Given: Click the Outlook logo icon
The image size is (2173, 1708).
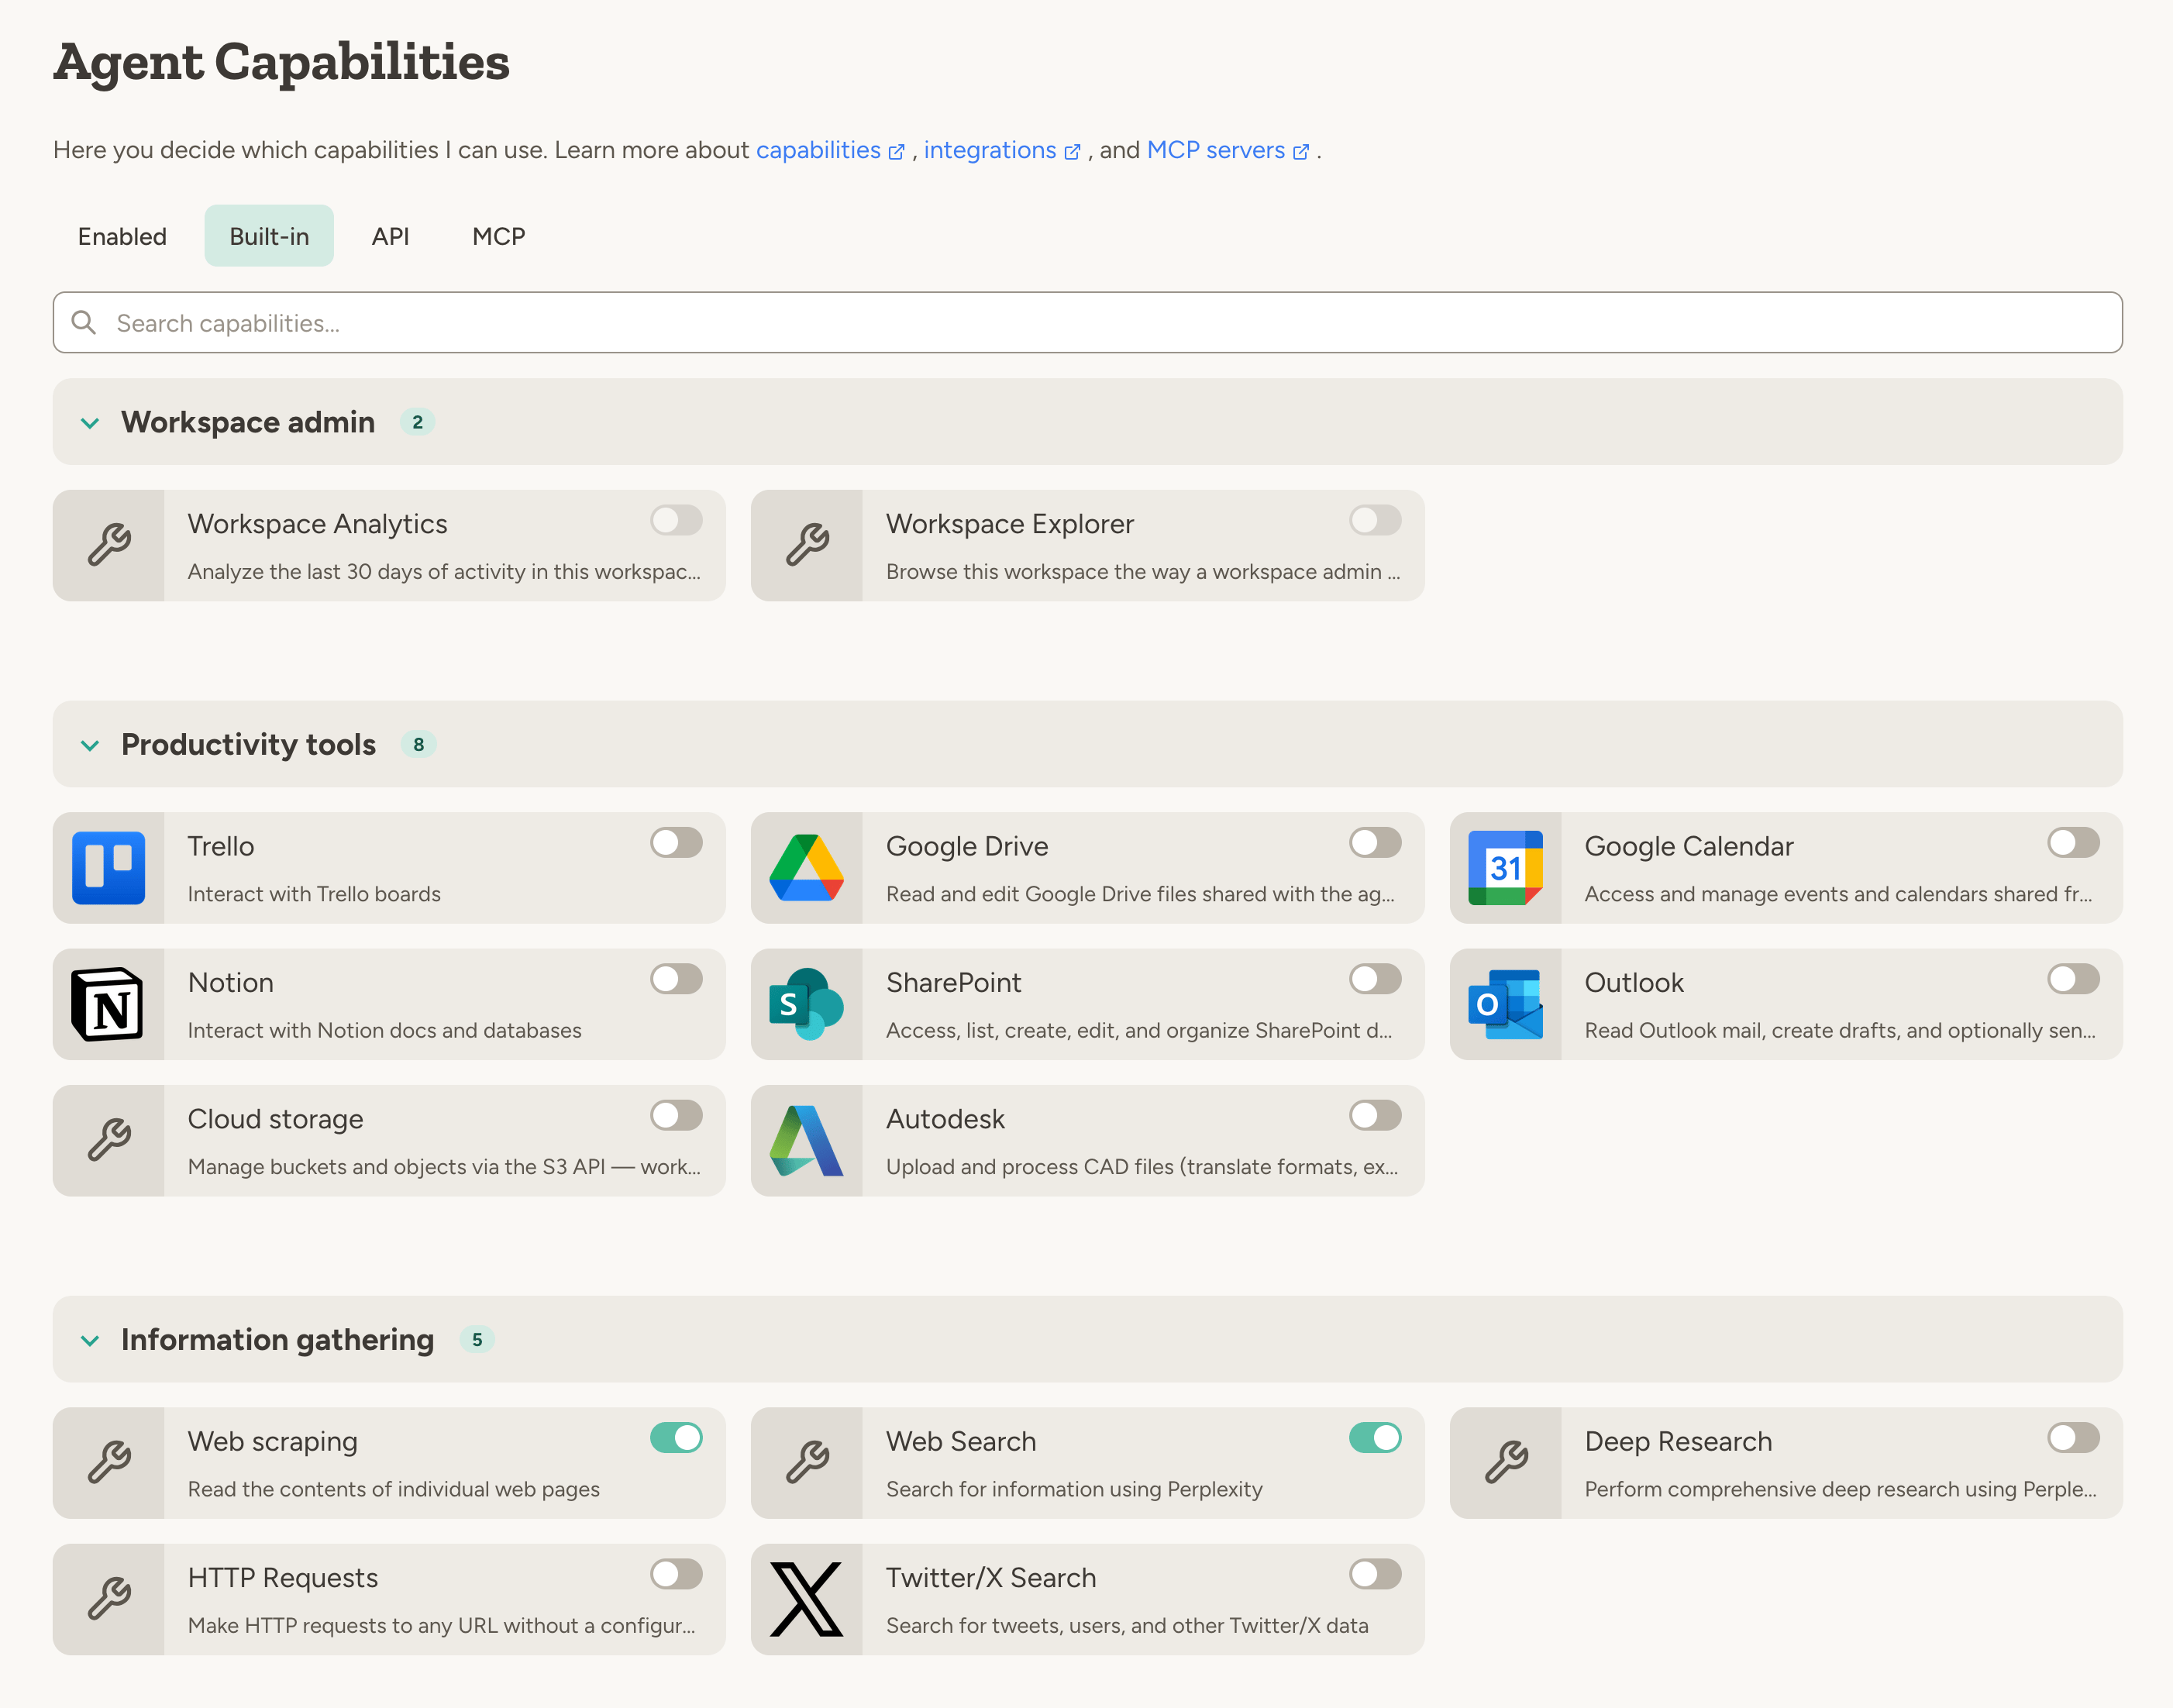Looking at the screenshot, I should point(1505,1004).
